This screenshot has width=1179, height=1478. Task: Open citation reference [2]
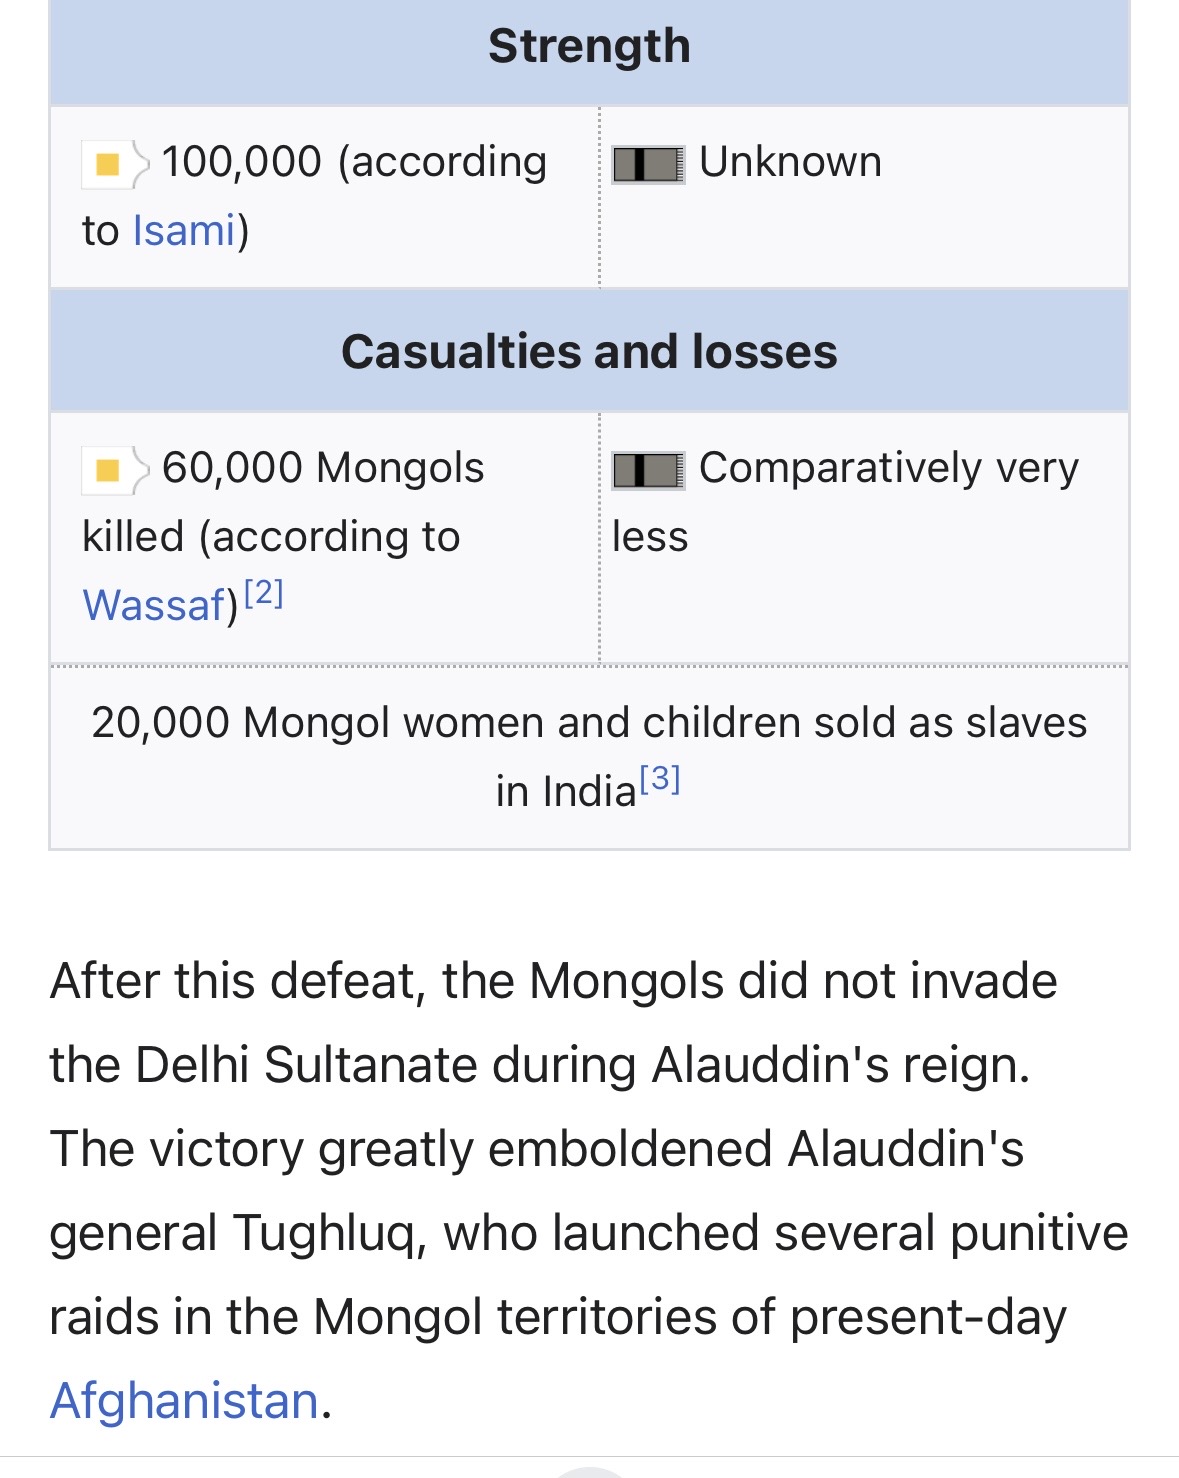pyautogui.click(x=264, y=592)
